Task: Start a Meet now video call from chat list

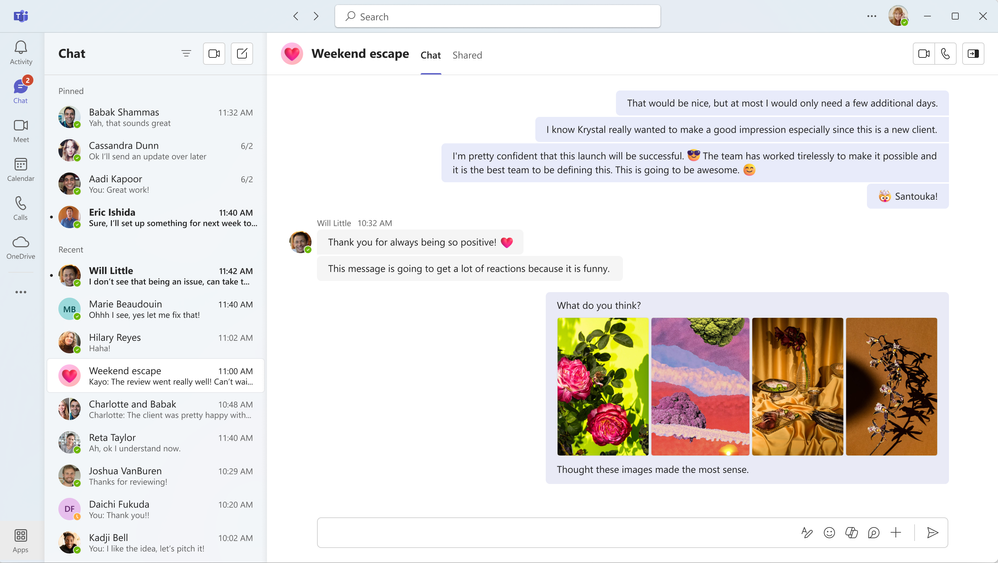Action: (x=214, y=53)
